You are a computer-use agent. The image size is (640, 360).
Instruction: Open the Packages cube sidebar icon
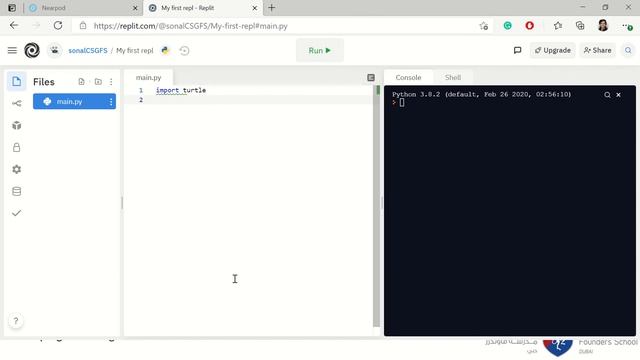[x=16, y=125]
